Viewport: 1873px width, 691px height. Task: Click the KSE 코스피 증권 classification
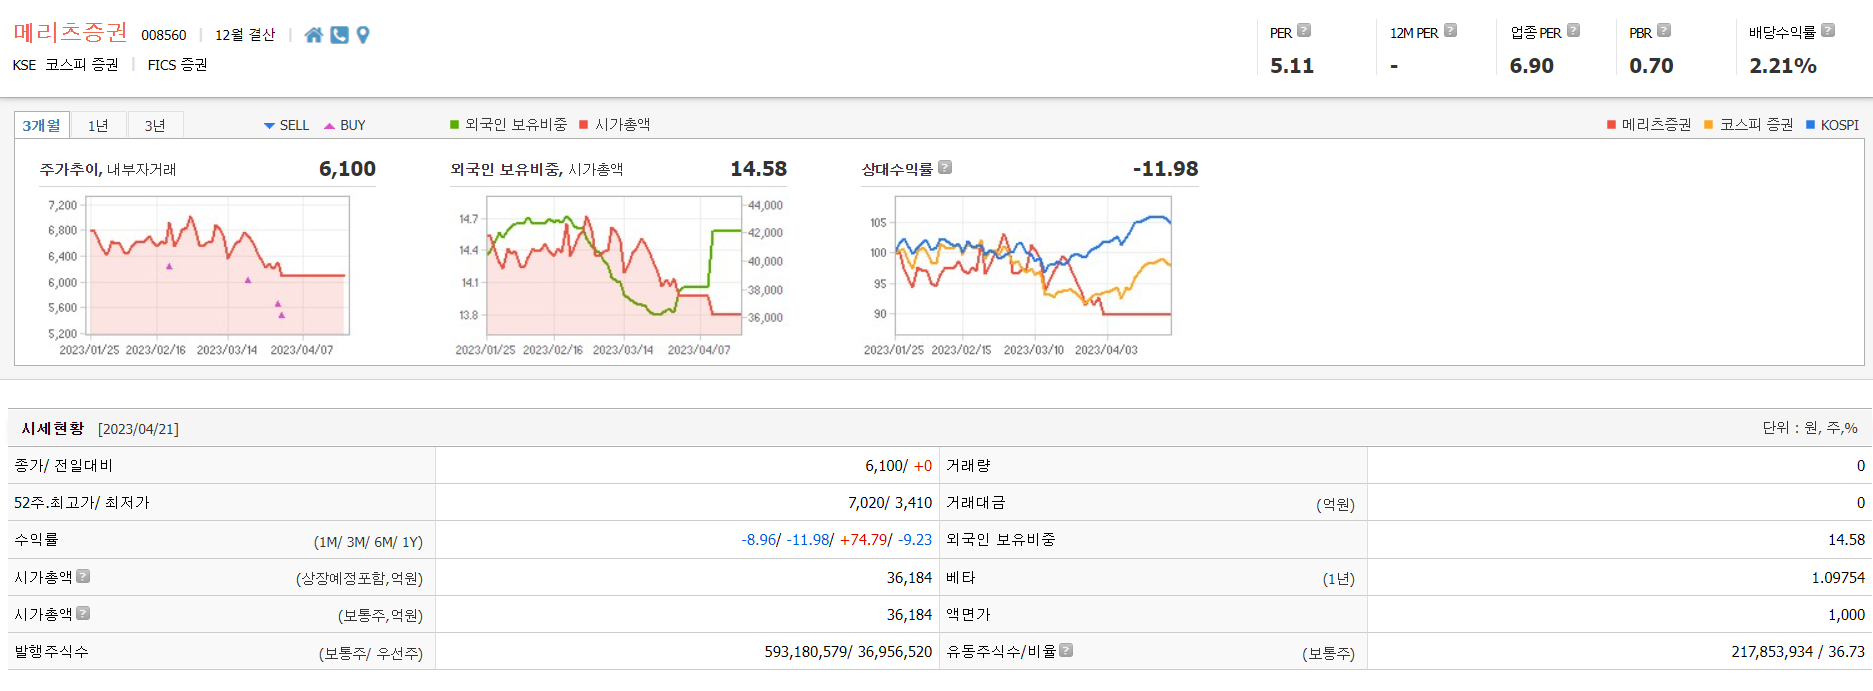click(65, 65)
